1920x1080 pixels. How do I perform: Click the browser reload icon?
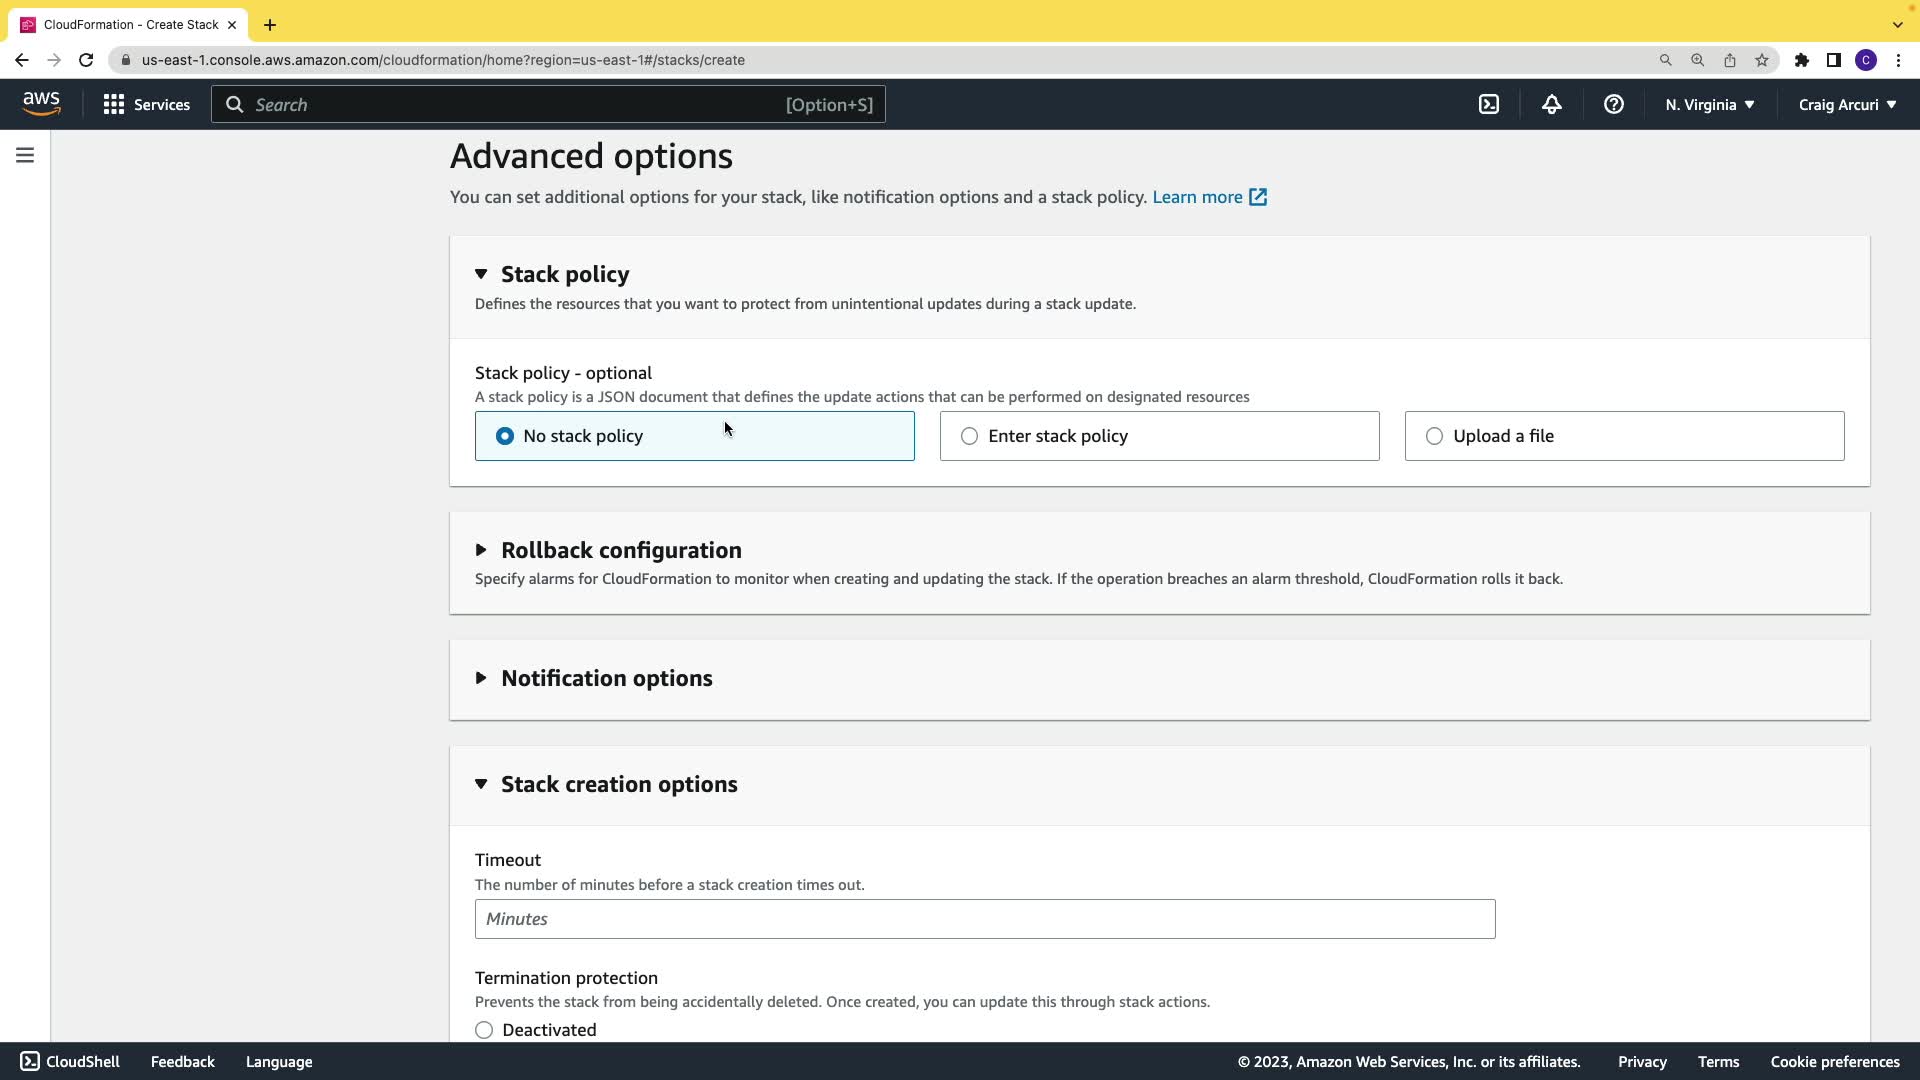tap(86, 60)
